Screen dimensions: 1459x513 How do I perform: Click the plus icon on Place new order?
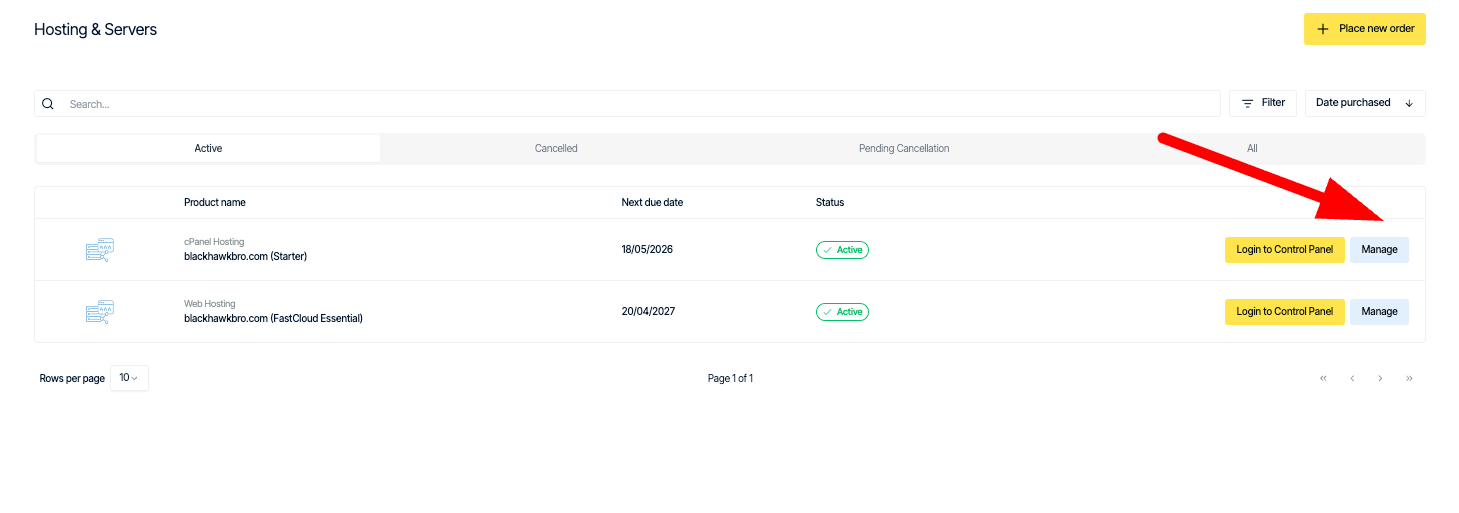click(x=1323, y=29)
